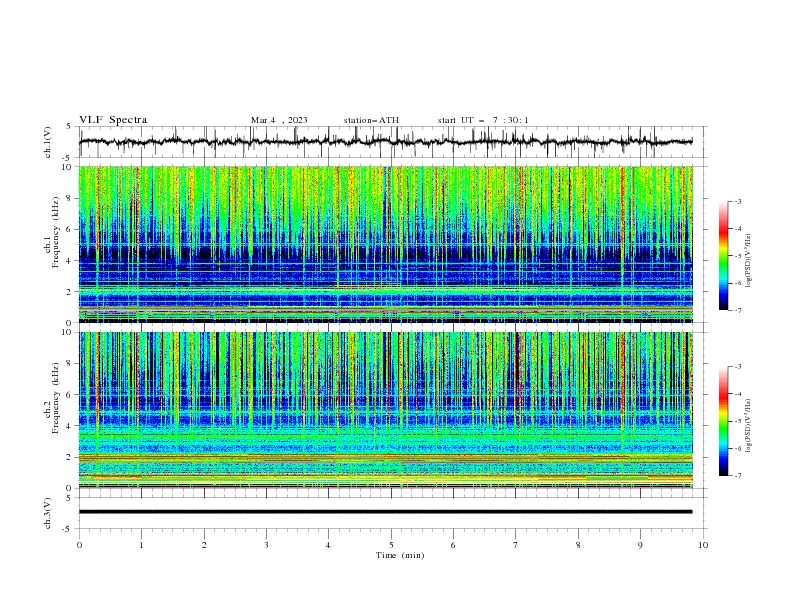
Task: Click the date text "Mar.4 , 2023"
Action: (x=279, y=120)
